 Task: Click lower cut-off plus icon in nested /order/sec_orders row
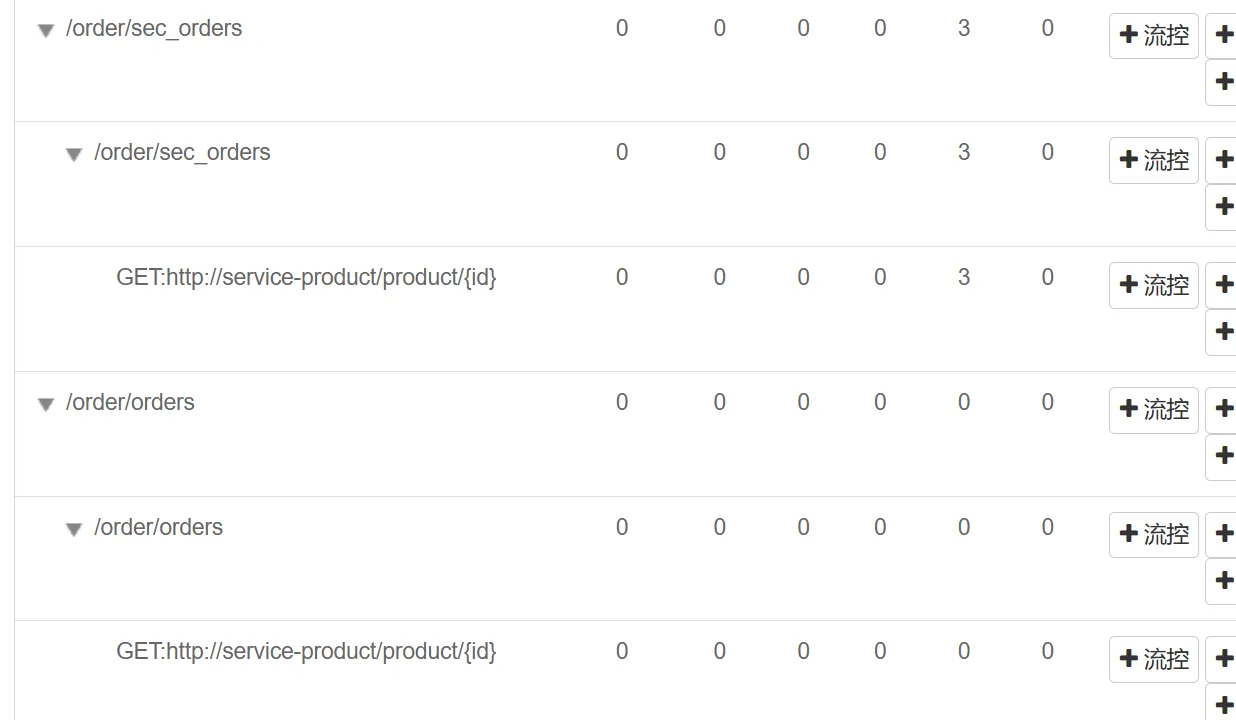coord(1223,207)
